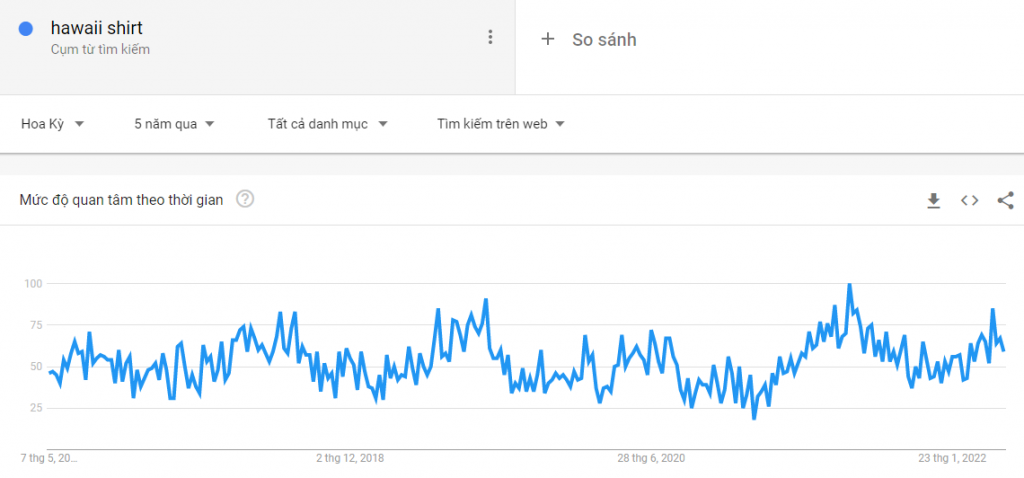Click the 2 thg 12, 2018 axis label
The height and width of the screenshot is (478, 1024).
point(350,458)
